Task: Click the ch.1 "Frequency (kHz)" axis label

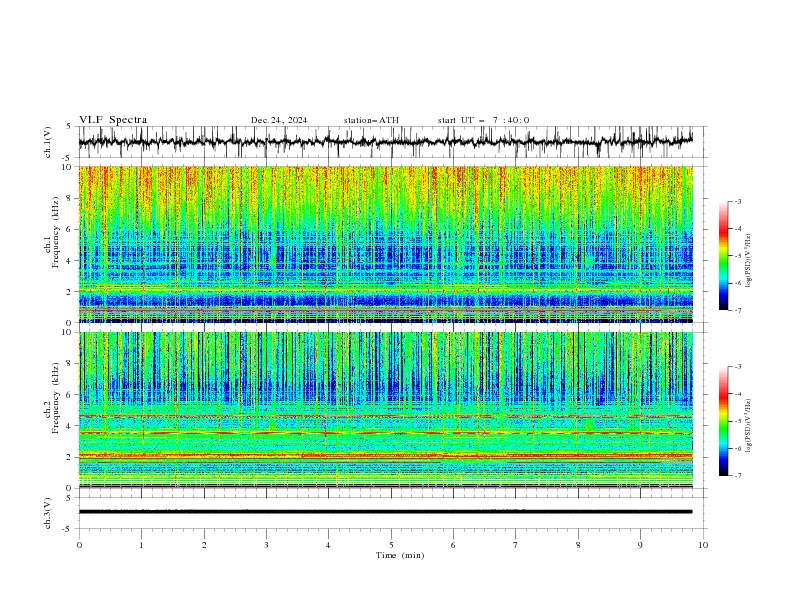Action: coord(56,232)
